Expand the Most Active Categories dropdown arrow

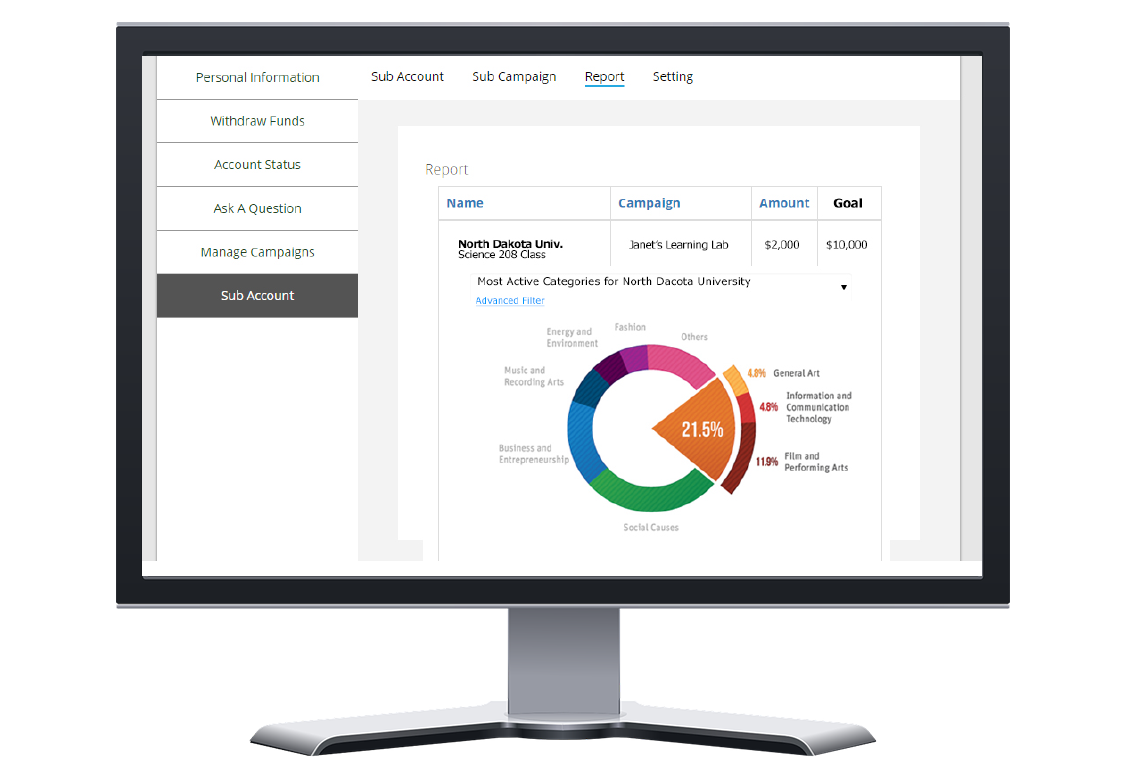click(843, 287)
